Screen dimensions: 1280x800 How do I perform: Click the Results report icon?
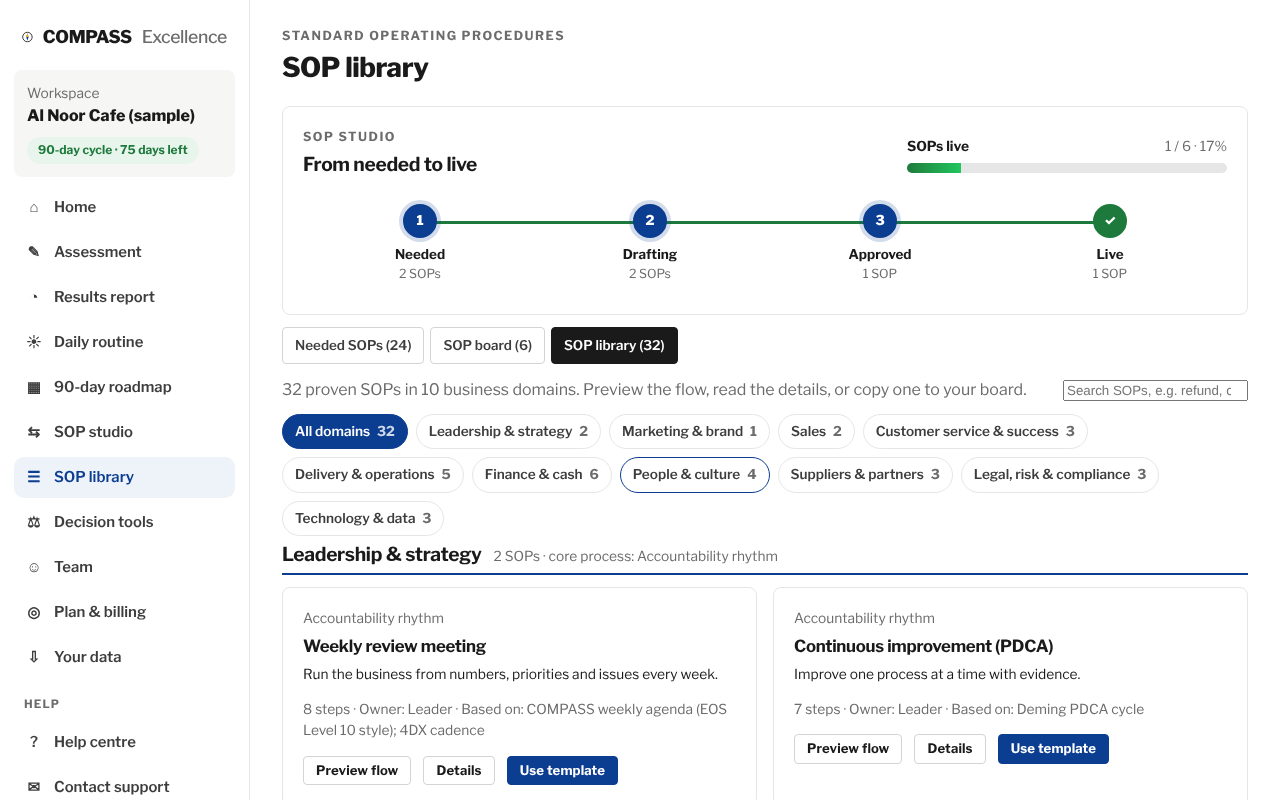tap(34, 297)
